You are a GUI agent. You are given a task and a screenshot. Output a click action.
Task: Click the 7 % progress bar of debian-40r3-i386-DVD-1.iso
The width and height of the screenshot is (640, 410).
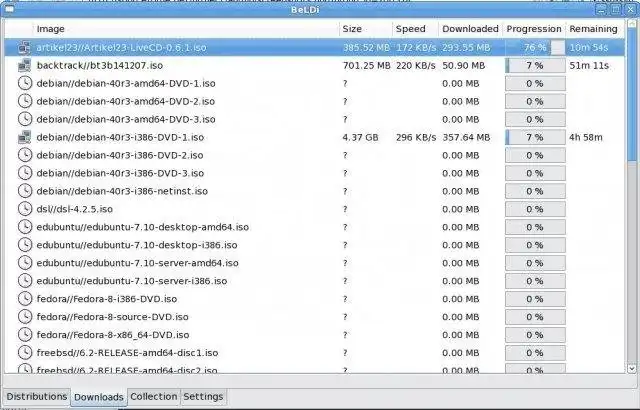pyautogui.click(x=535, y=137)
